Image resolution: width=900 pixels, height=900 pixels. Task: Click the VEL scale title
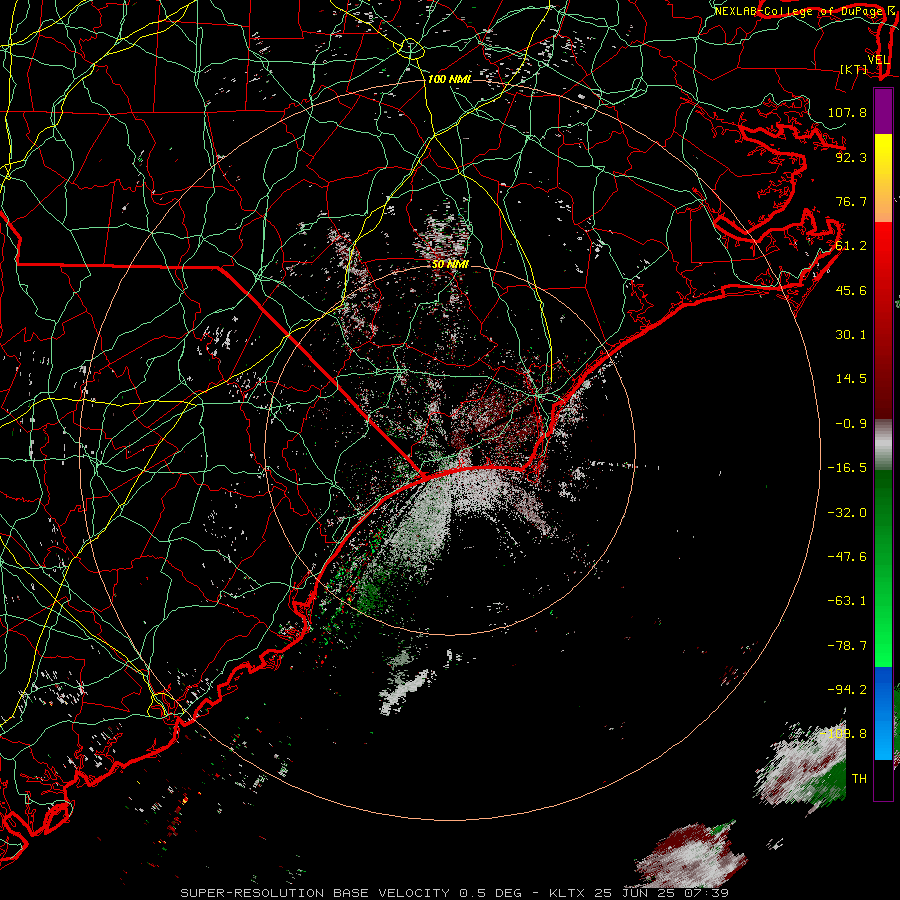coord(878,59)
